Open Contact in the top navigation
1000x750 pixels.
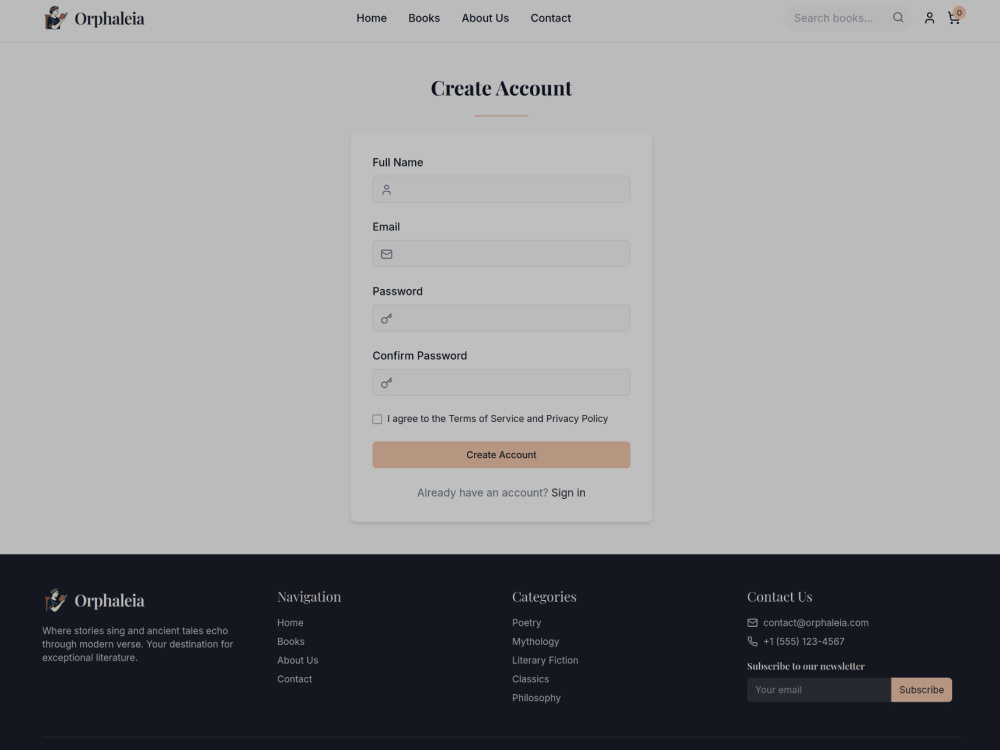click(550, 18)
